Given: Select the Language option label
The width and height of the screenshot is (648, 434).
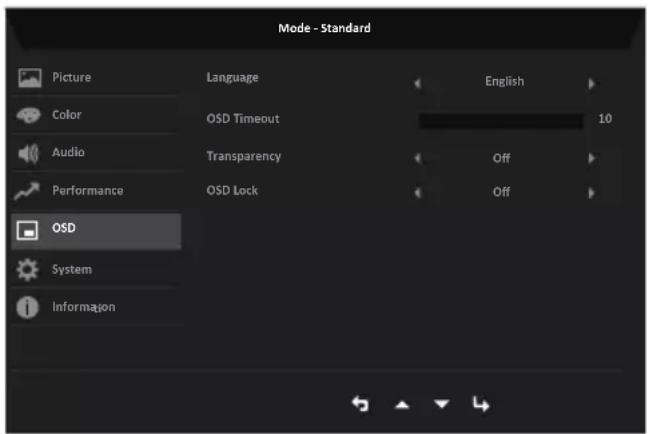Looking at the screenshot, I should (232, 78).
